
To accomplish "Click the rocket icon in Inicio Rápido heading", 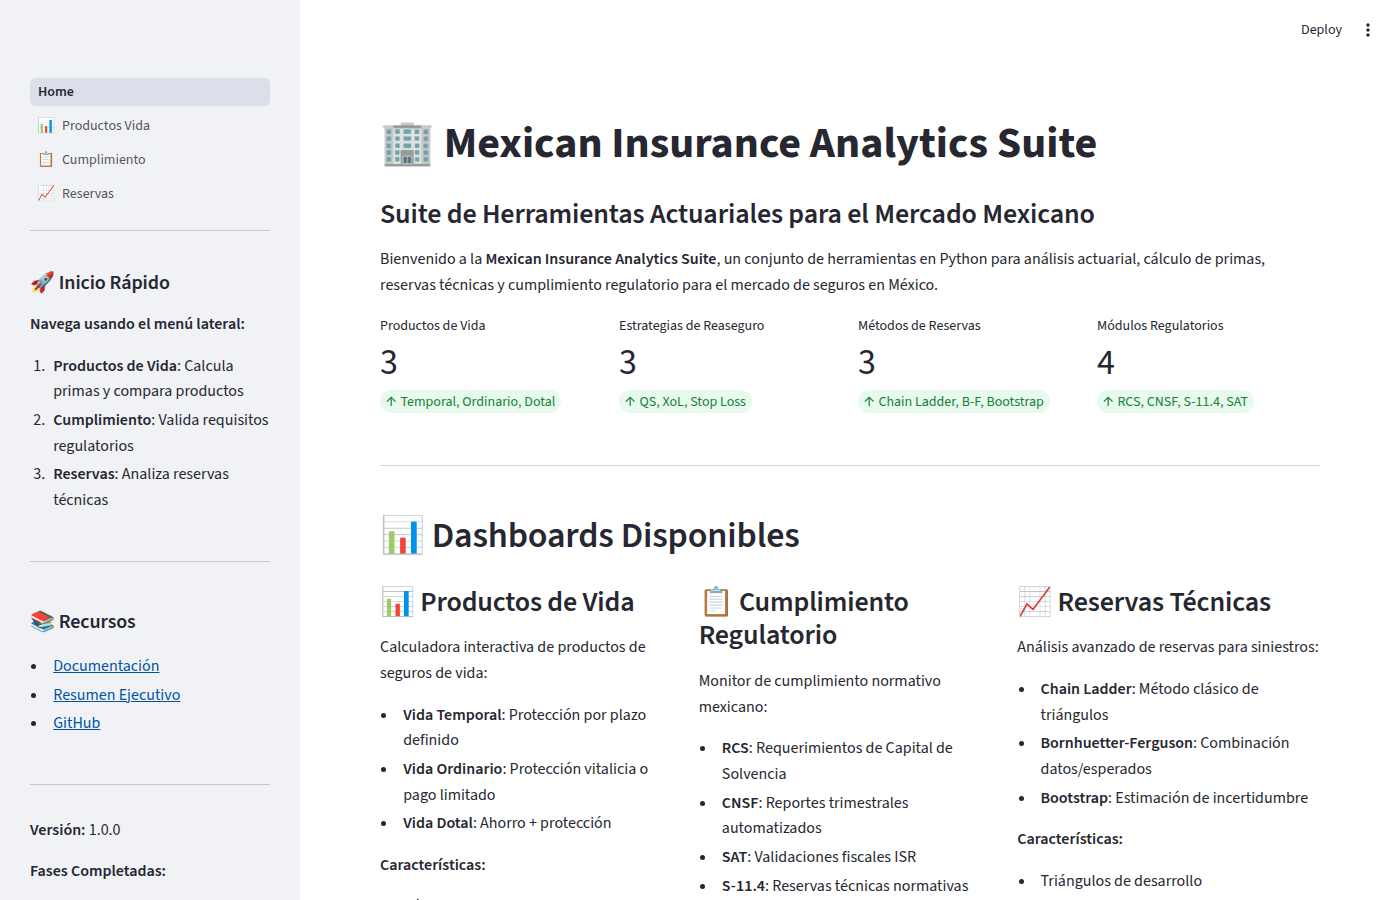I will click(x=42, y=281).
